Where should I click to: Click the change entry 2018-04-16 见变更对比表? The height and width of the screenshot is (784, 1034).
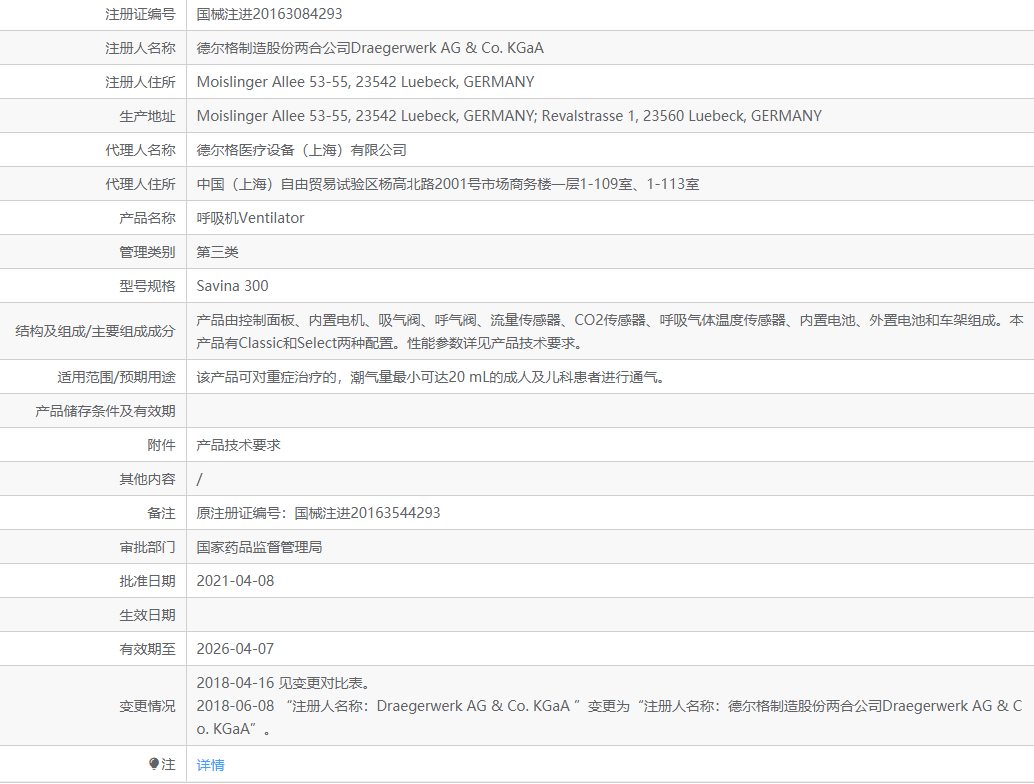pos(284,683)
